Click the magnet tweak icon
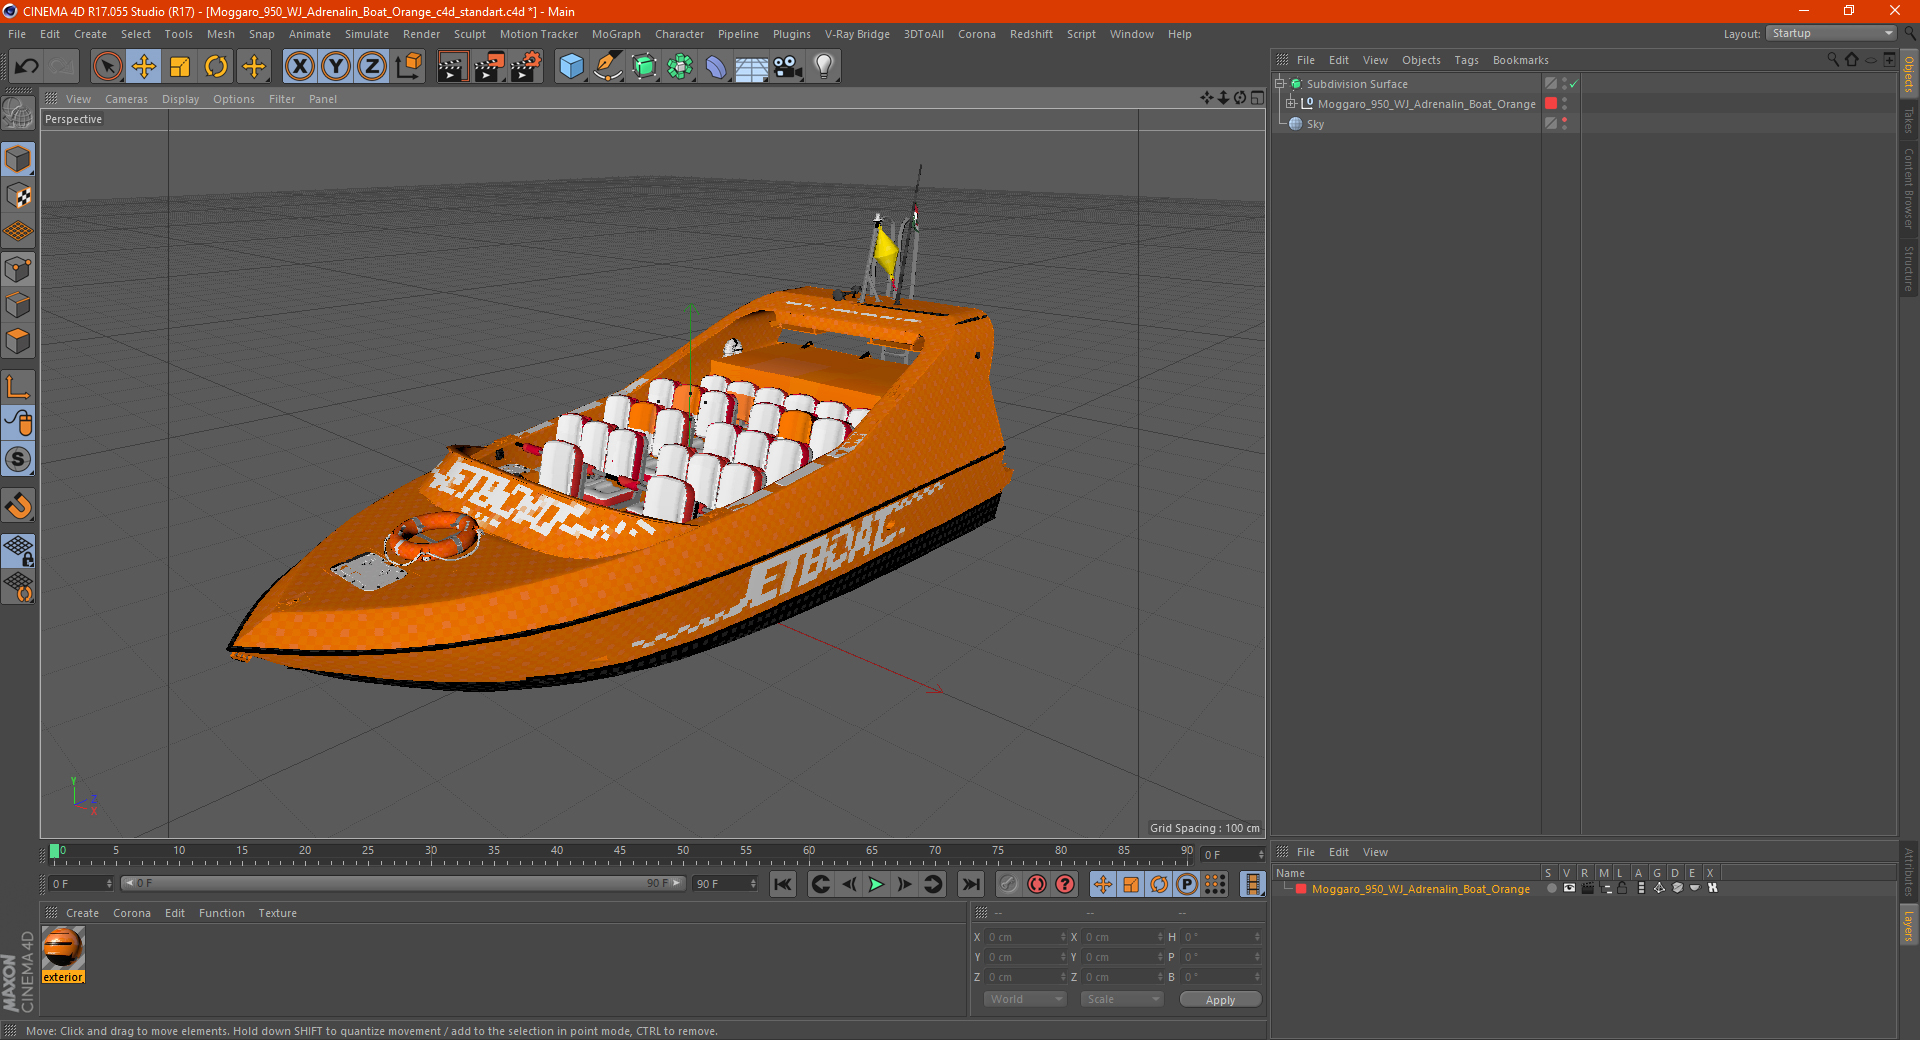The image size is (1920, 1040). 18,506
